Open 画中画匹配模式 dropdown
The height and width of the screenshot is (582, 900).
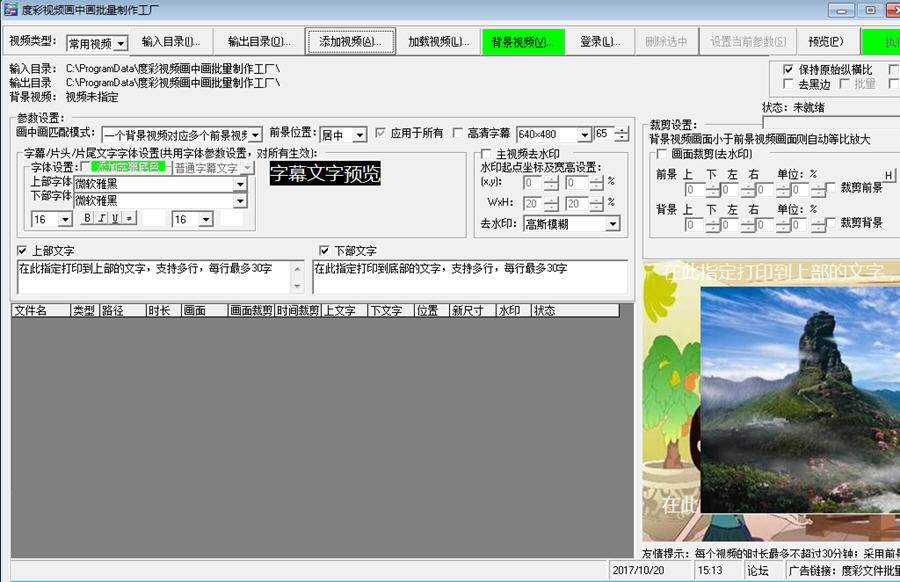182,135
